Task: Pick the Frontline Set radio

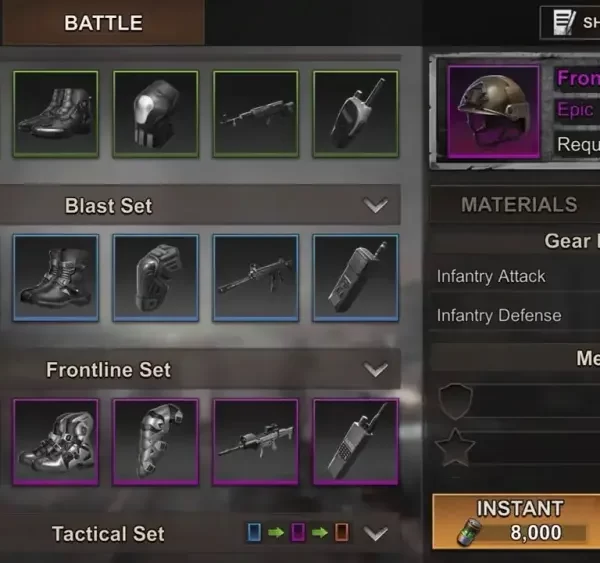Action: (x=355, y=442)
